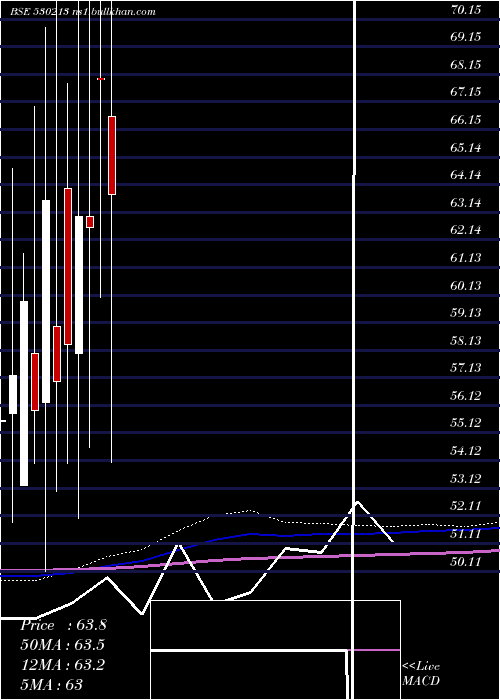Click the BSE chart title text
The image size is (500, 700).
click(x=83, y=12)
